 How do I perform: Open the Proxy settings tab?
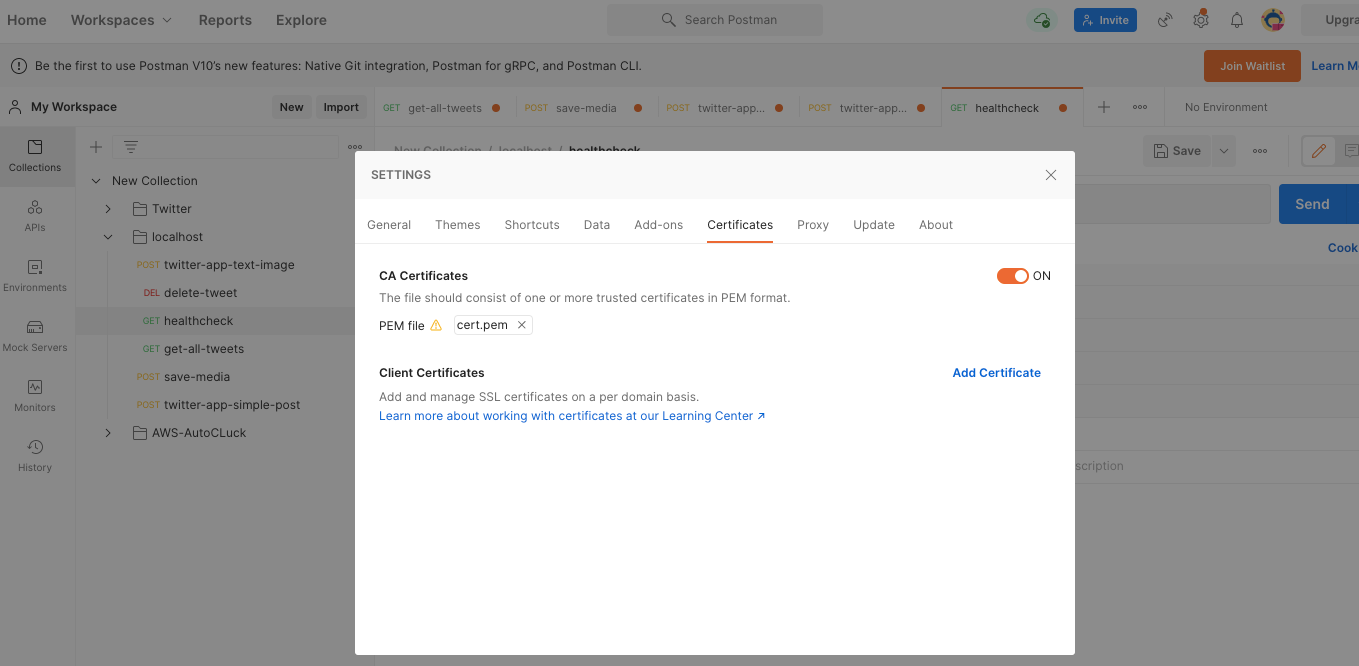(813, 225)
